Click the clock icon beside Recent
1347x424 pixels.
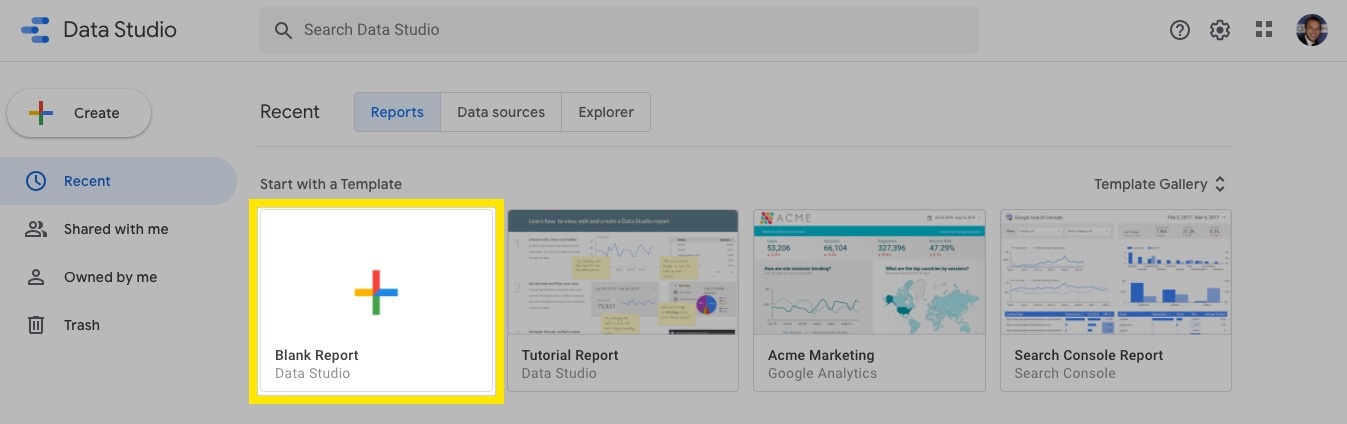36,181
